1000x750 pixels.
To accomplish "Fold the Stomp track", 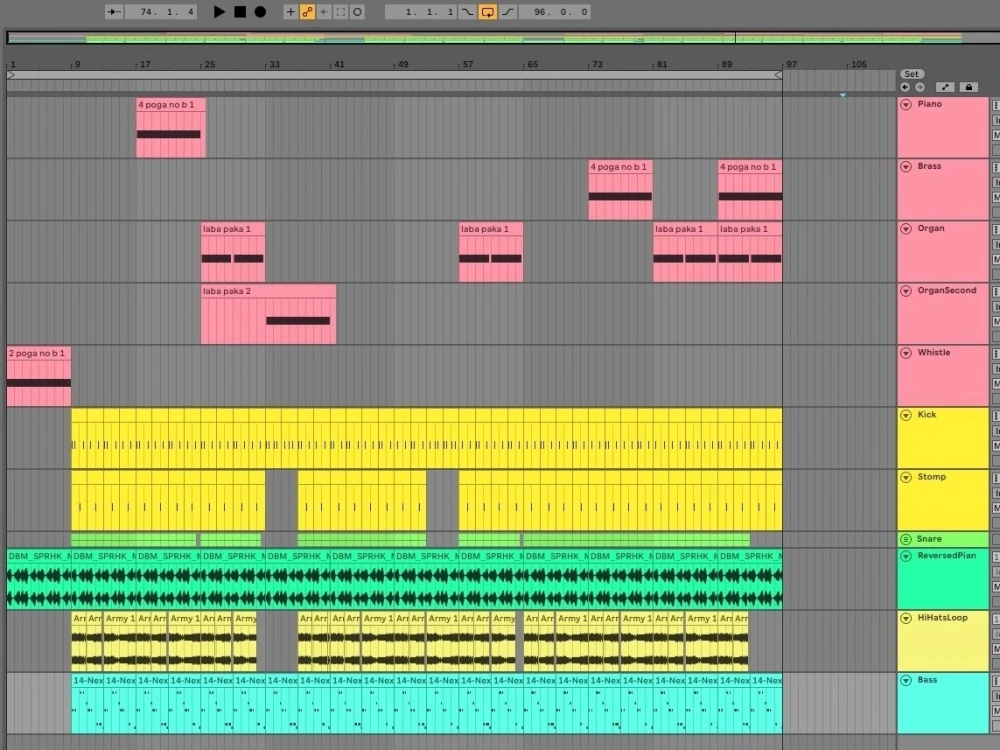I will click(906, 477).
